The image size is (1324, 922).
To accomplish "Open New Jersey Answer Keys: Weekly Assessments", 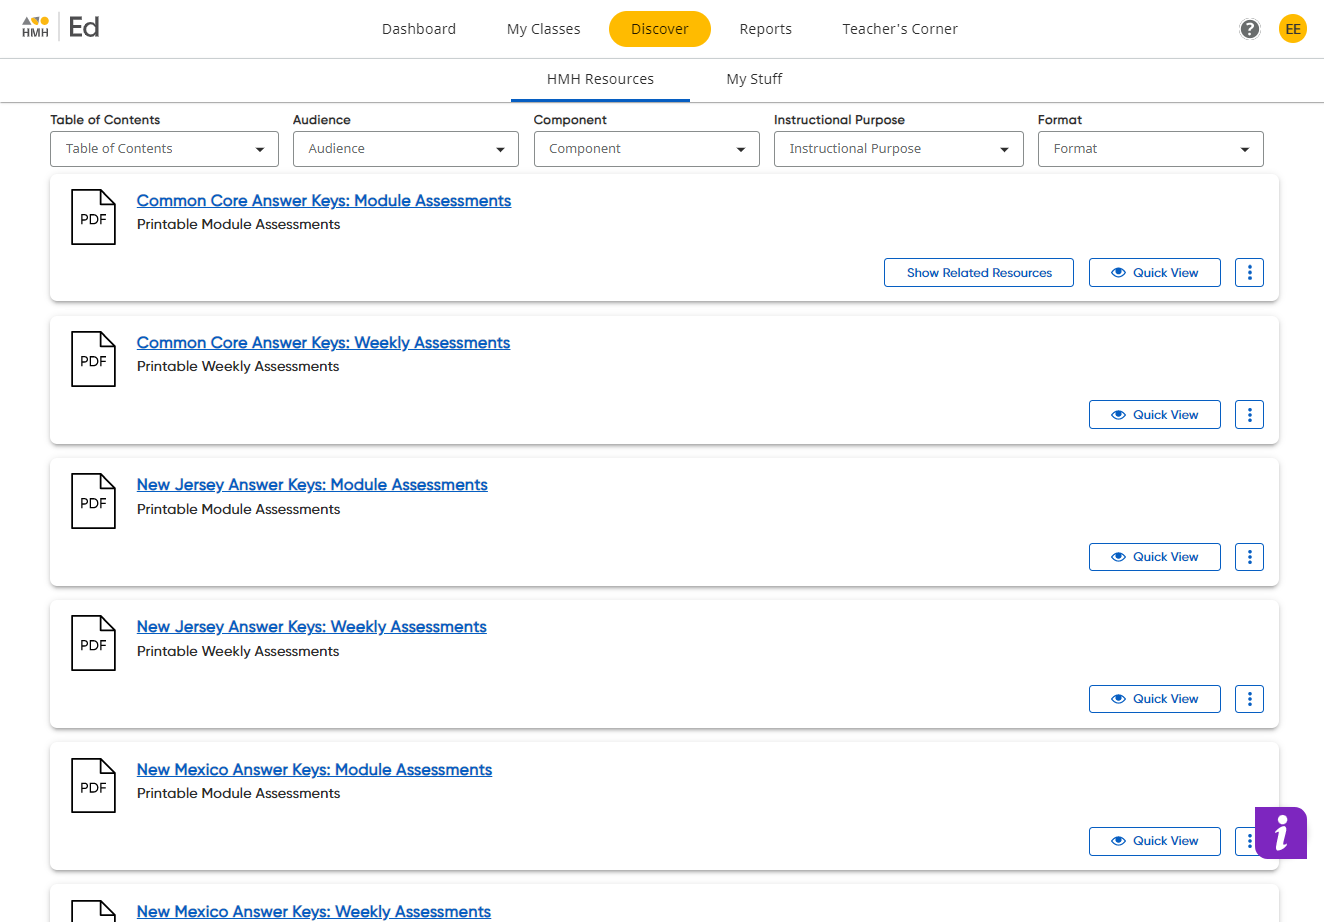I will click(311, 626).
